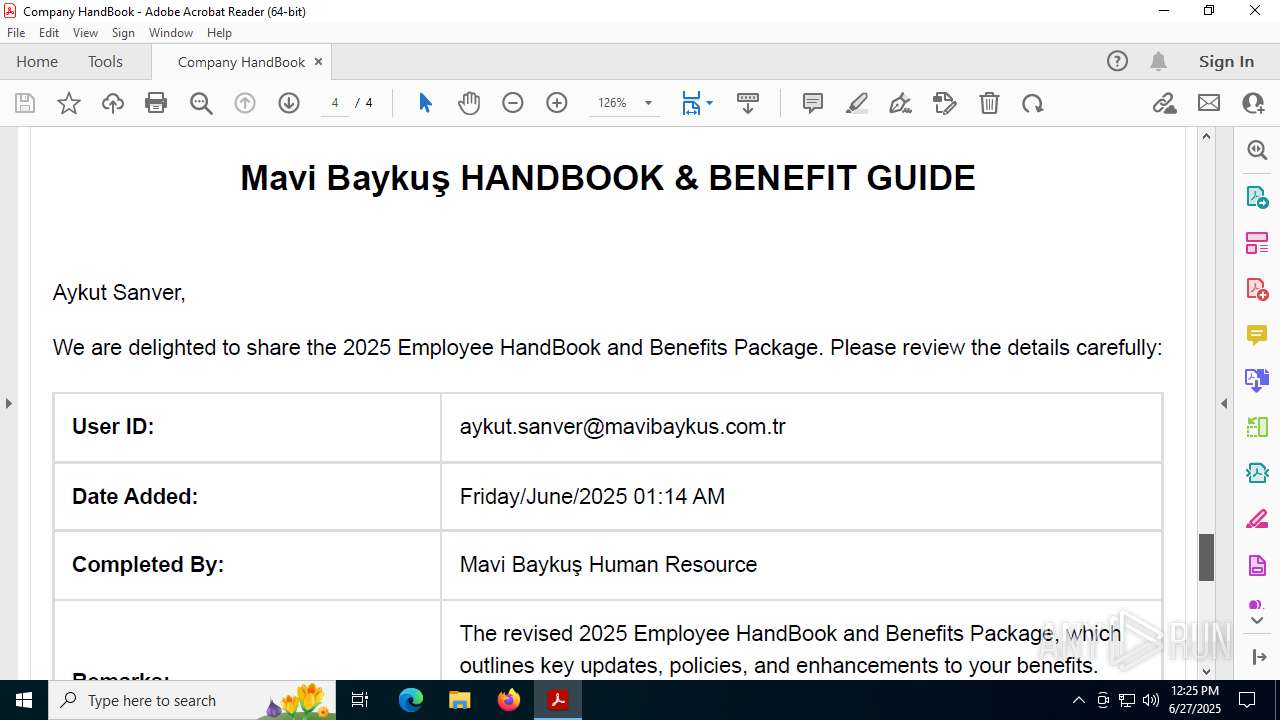The width and height of the screenshot is (1280, 720).
Task: Collapse the right tools pane
Action: (x=1224, y=403)
